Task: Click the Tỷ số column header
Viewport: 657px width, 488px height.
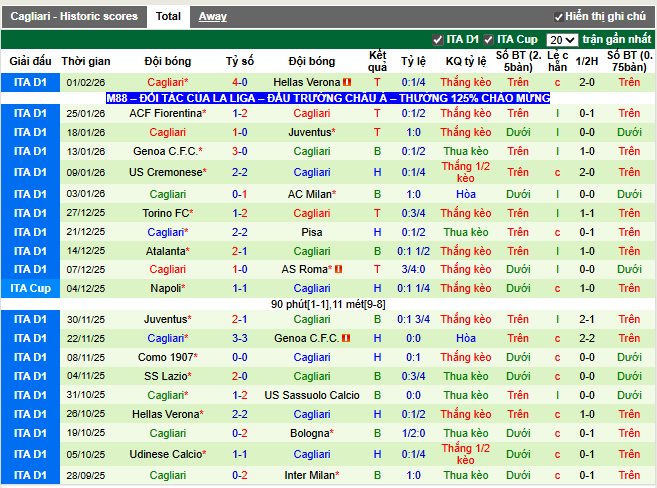Action: point(240,61)
